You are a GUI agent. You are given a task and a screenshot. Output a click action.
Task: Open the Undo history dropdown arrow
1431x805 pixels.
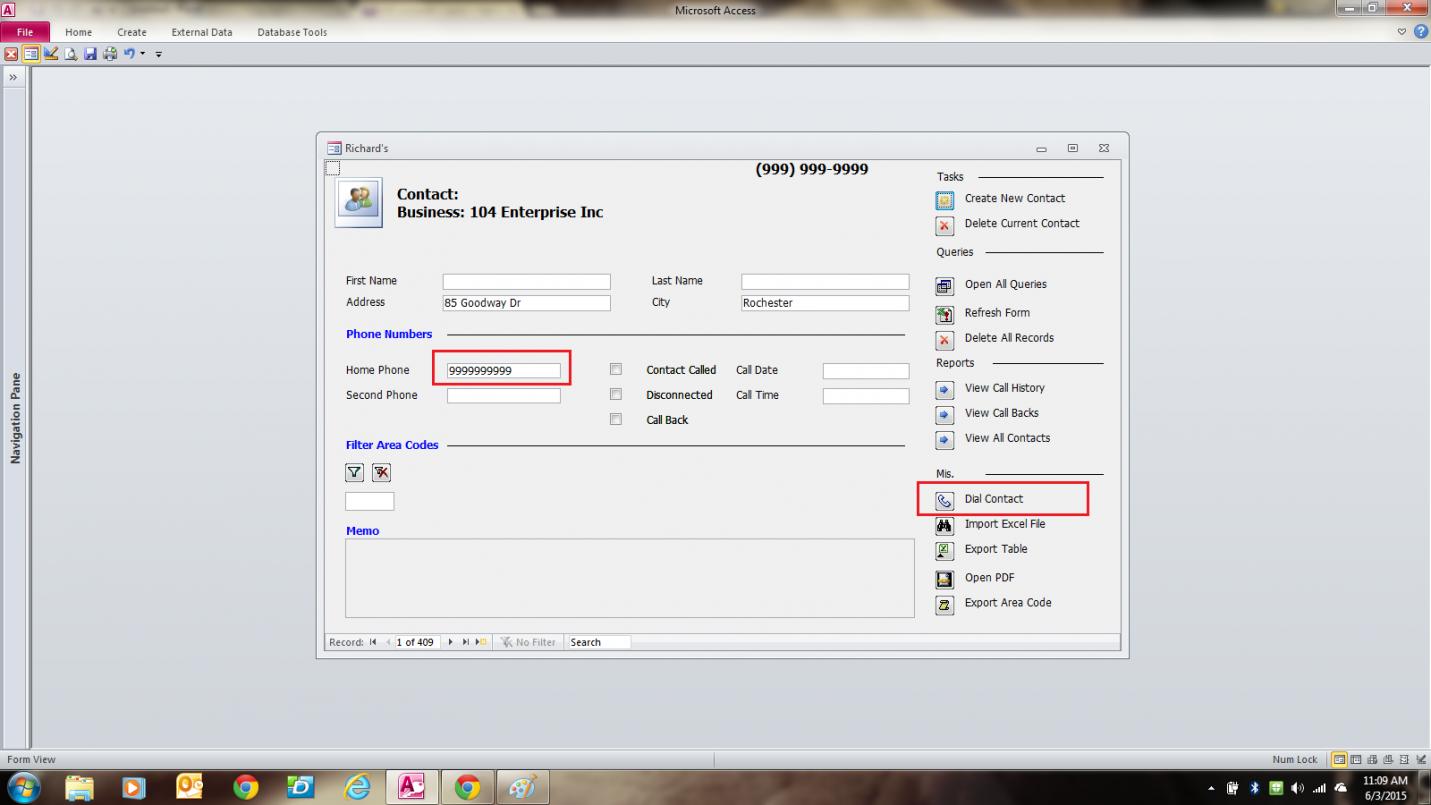coord(143,53)
